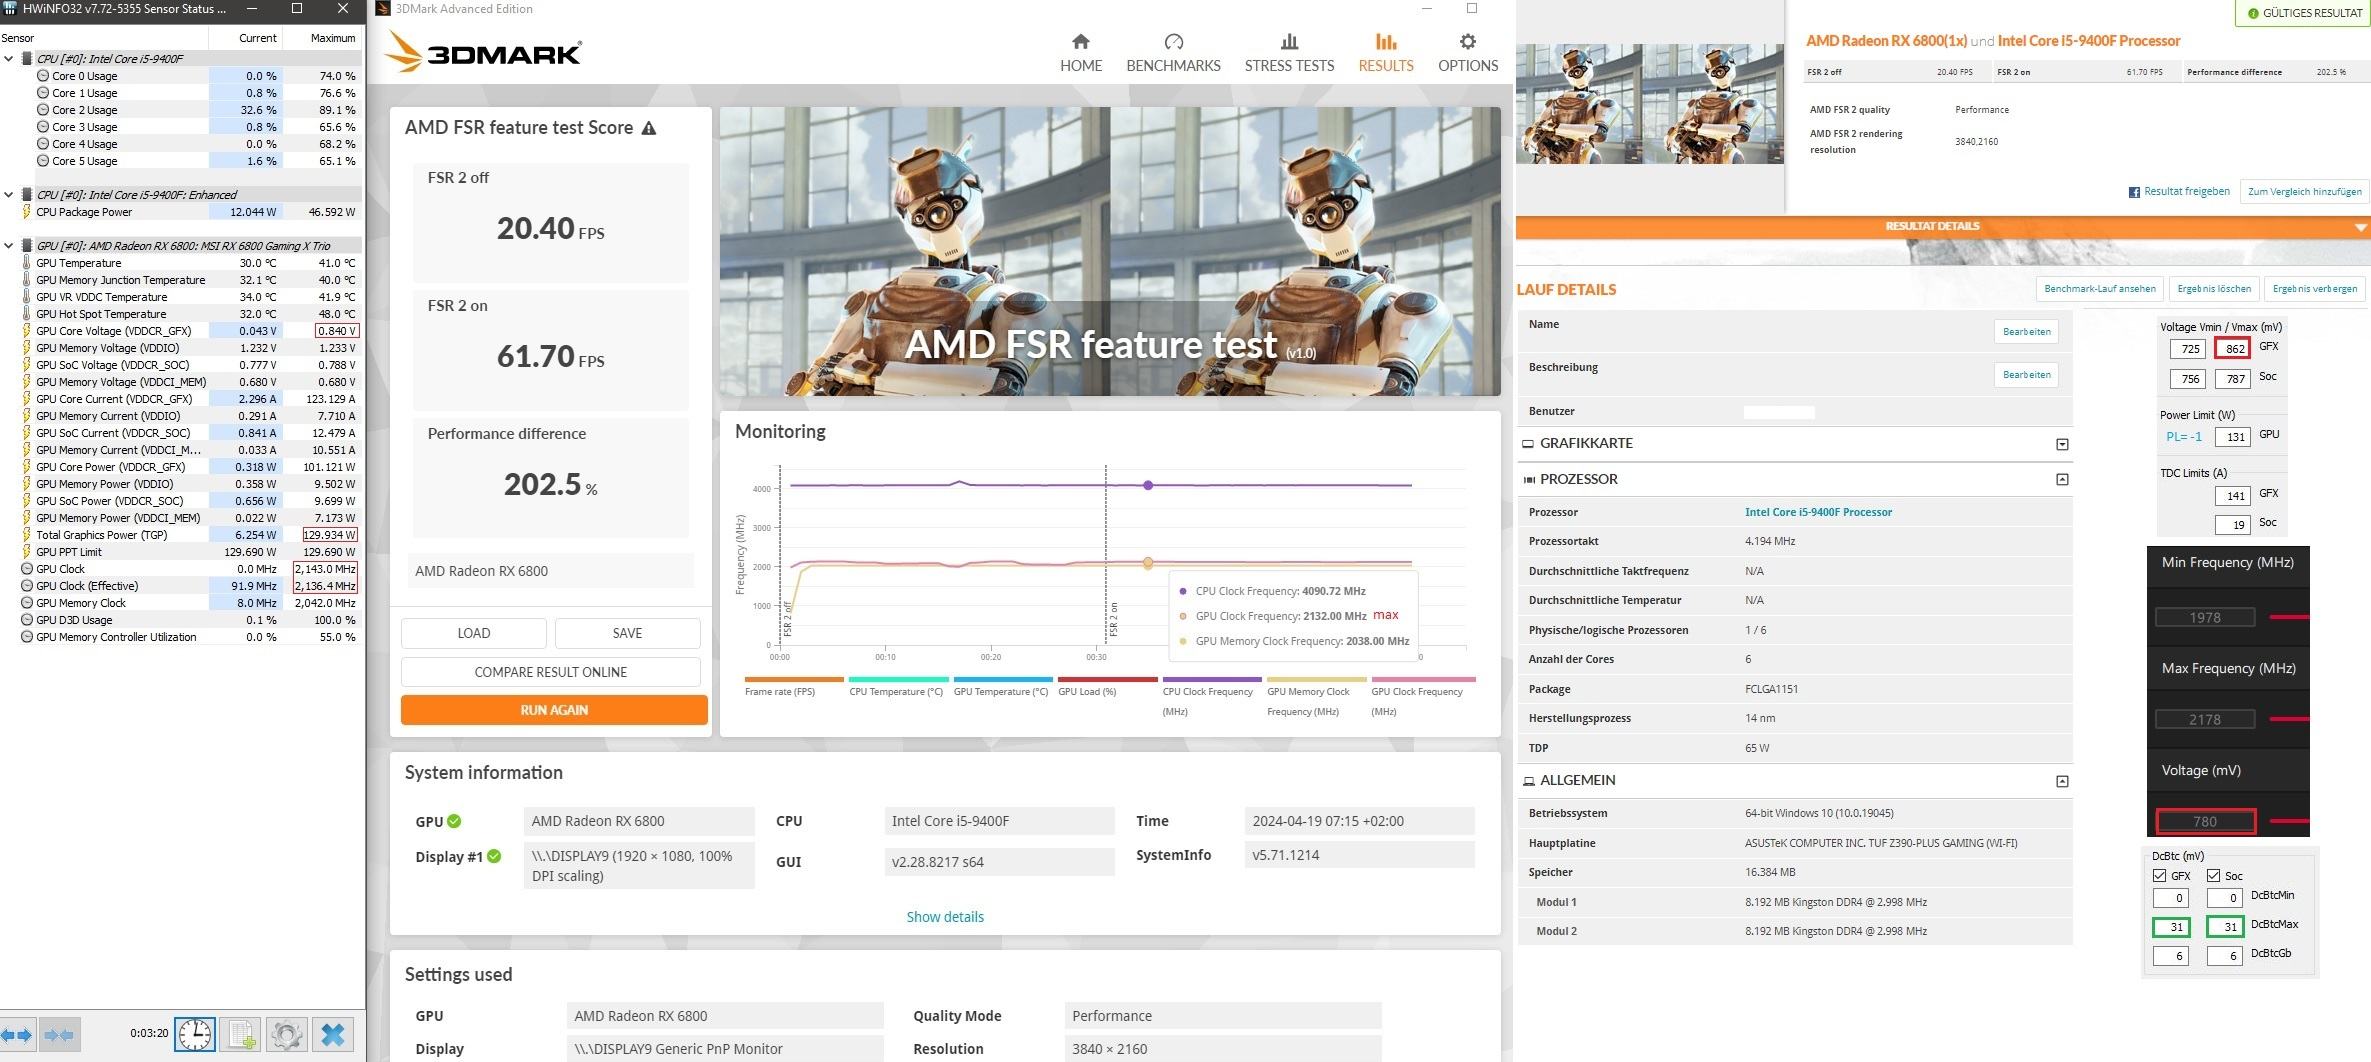Screen dimensions: 2371x1062
Task: Click the Max Frequency red slider
Action: pyautogui.click(x=2289, y=719)
